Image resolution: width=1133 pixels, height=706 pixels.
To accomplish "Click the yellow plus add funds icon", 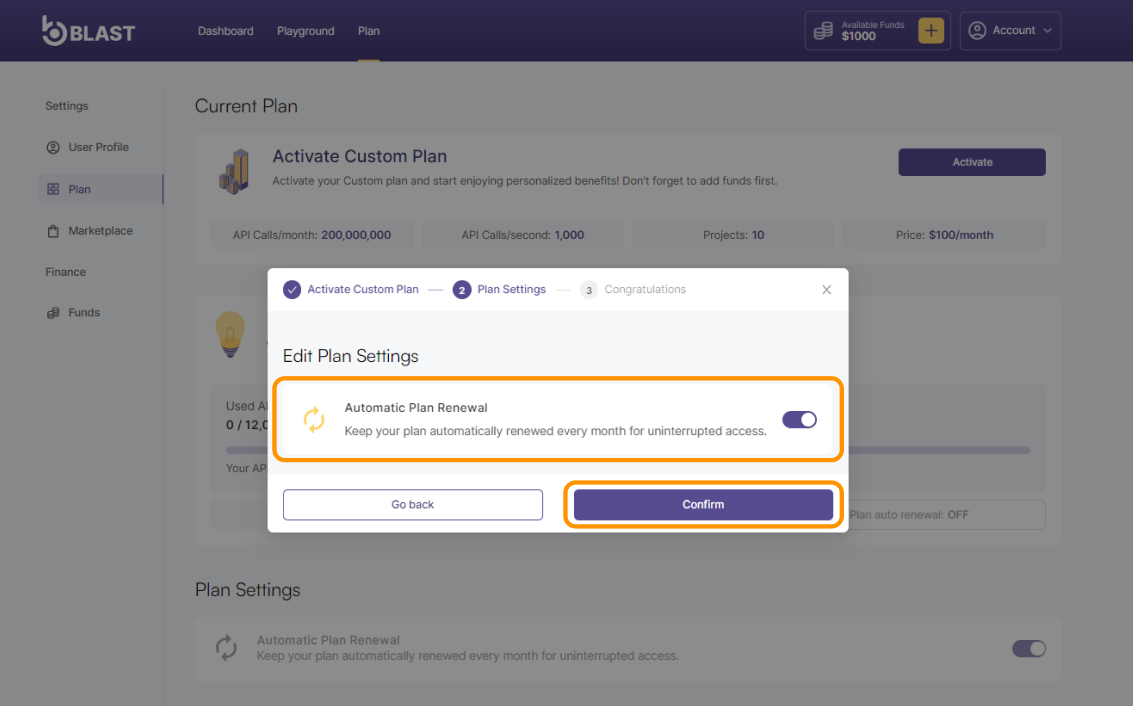I will [930, 31].
